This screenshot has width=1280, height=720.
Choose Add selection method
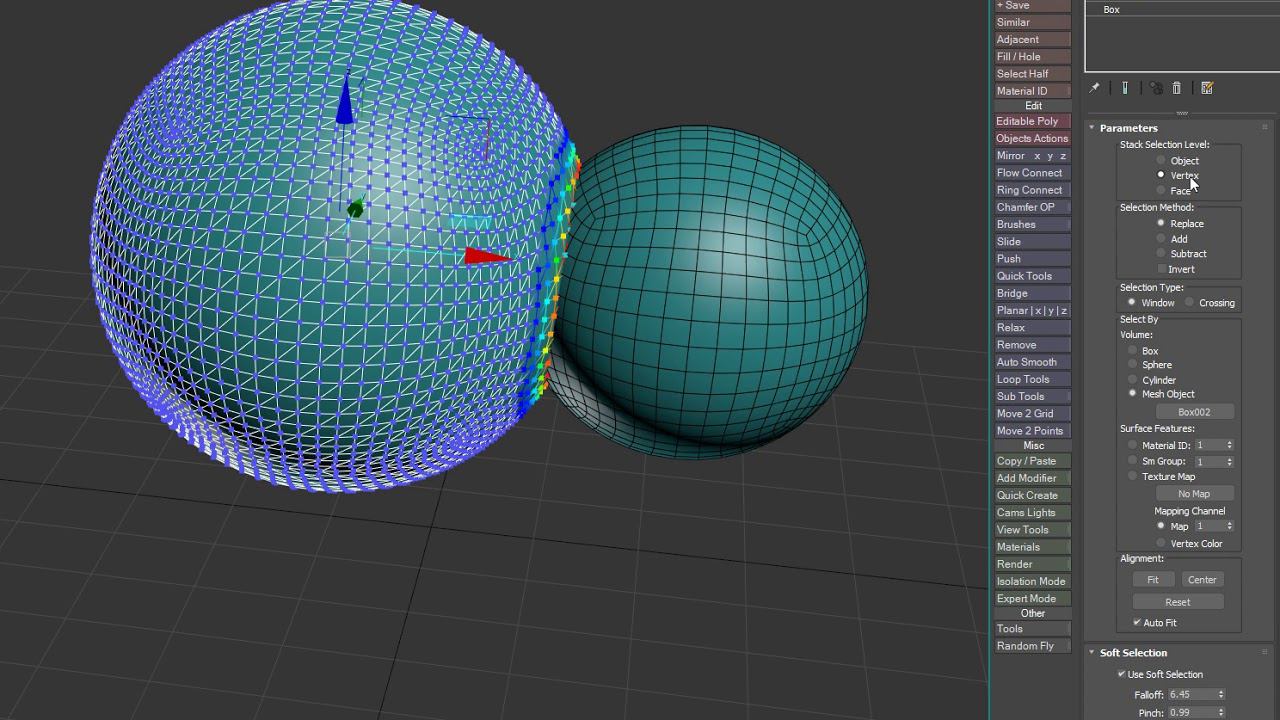click(1161, 239)
